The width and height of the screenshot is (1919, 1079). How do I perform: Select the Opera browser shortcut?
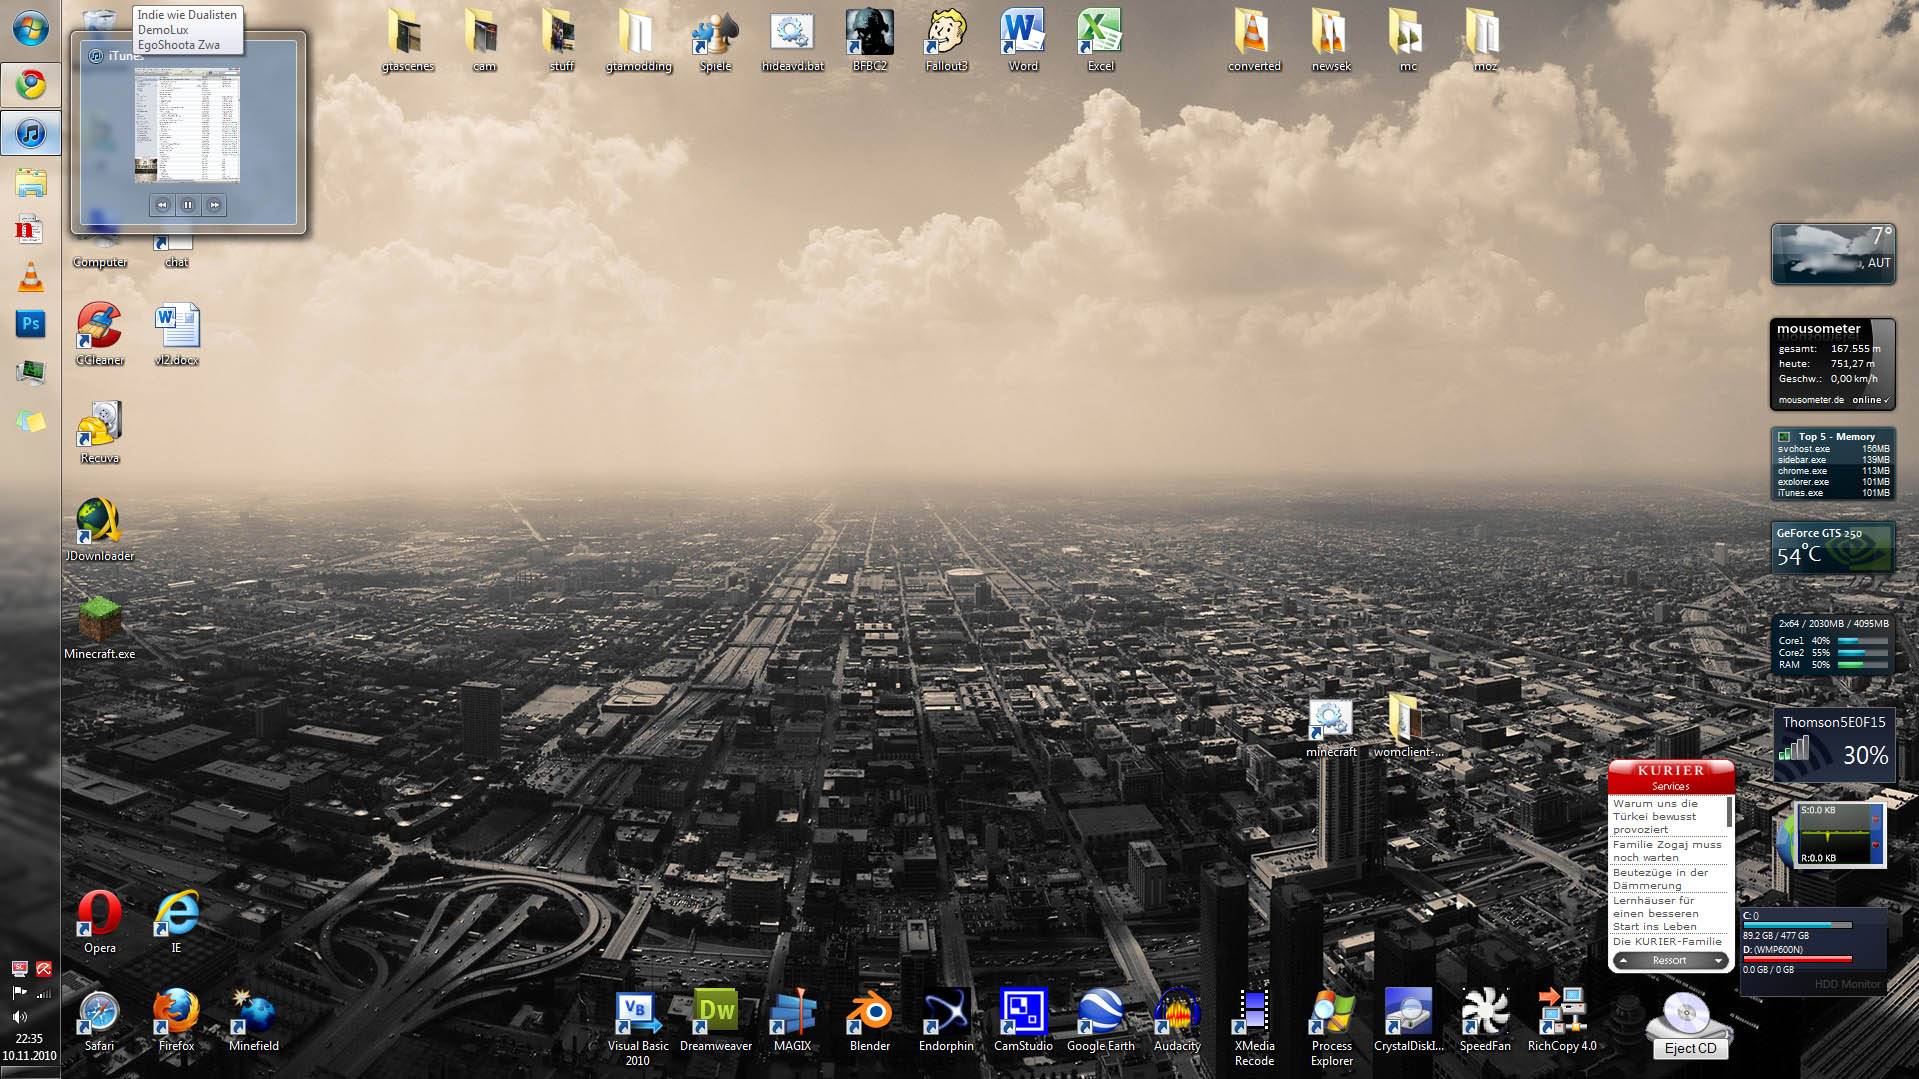[x=100, y=922]
